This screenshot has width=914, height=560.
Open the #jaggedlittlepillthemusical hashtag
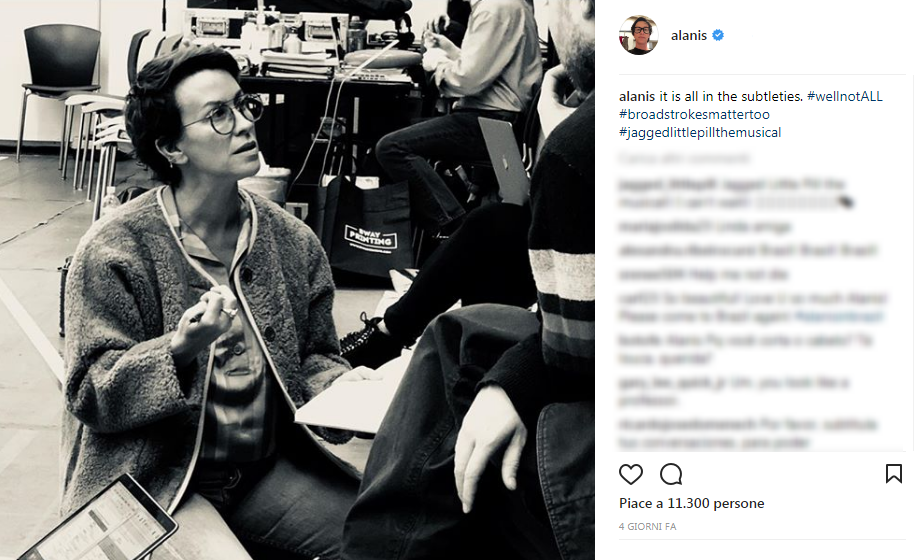[x=700, y=132]
